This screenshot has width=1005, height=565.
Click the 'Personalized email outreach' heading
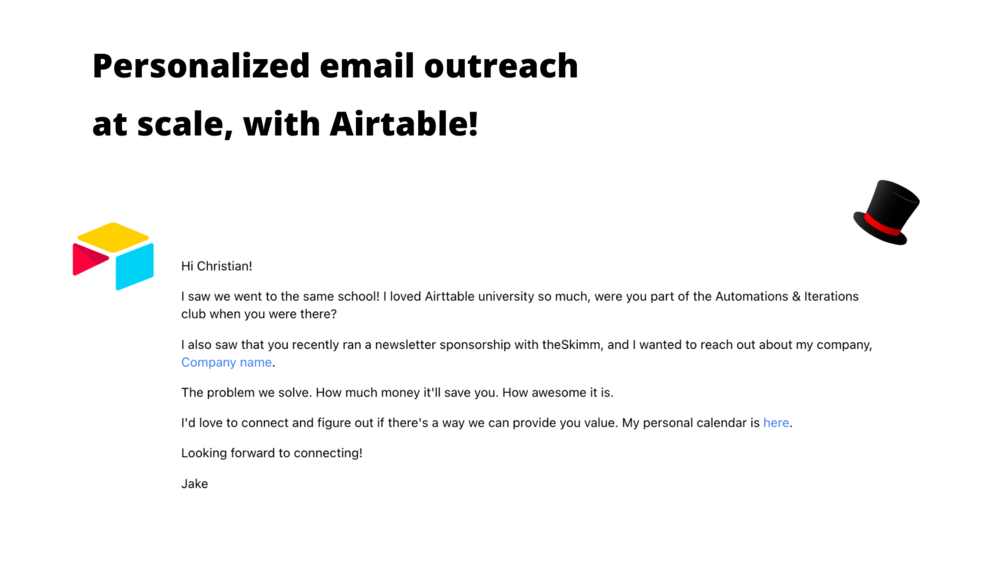pyautogui.click(x=335, y=66)
